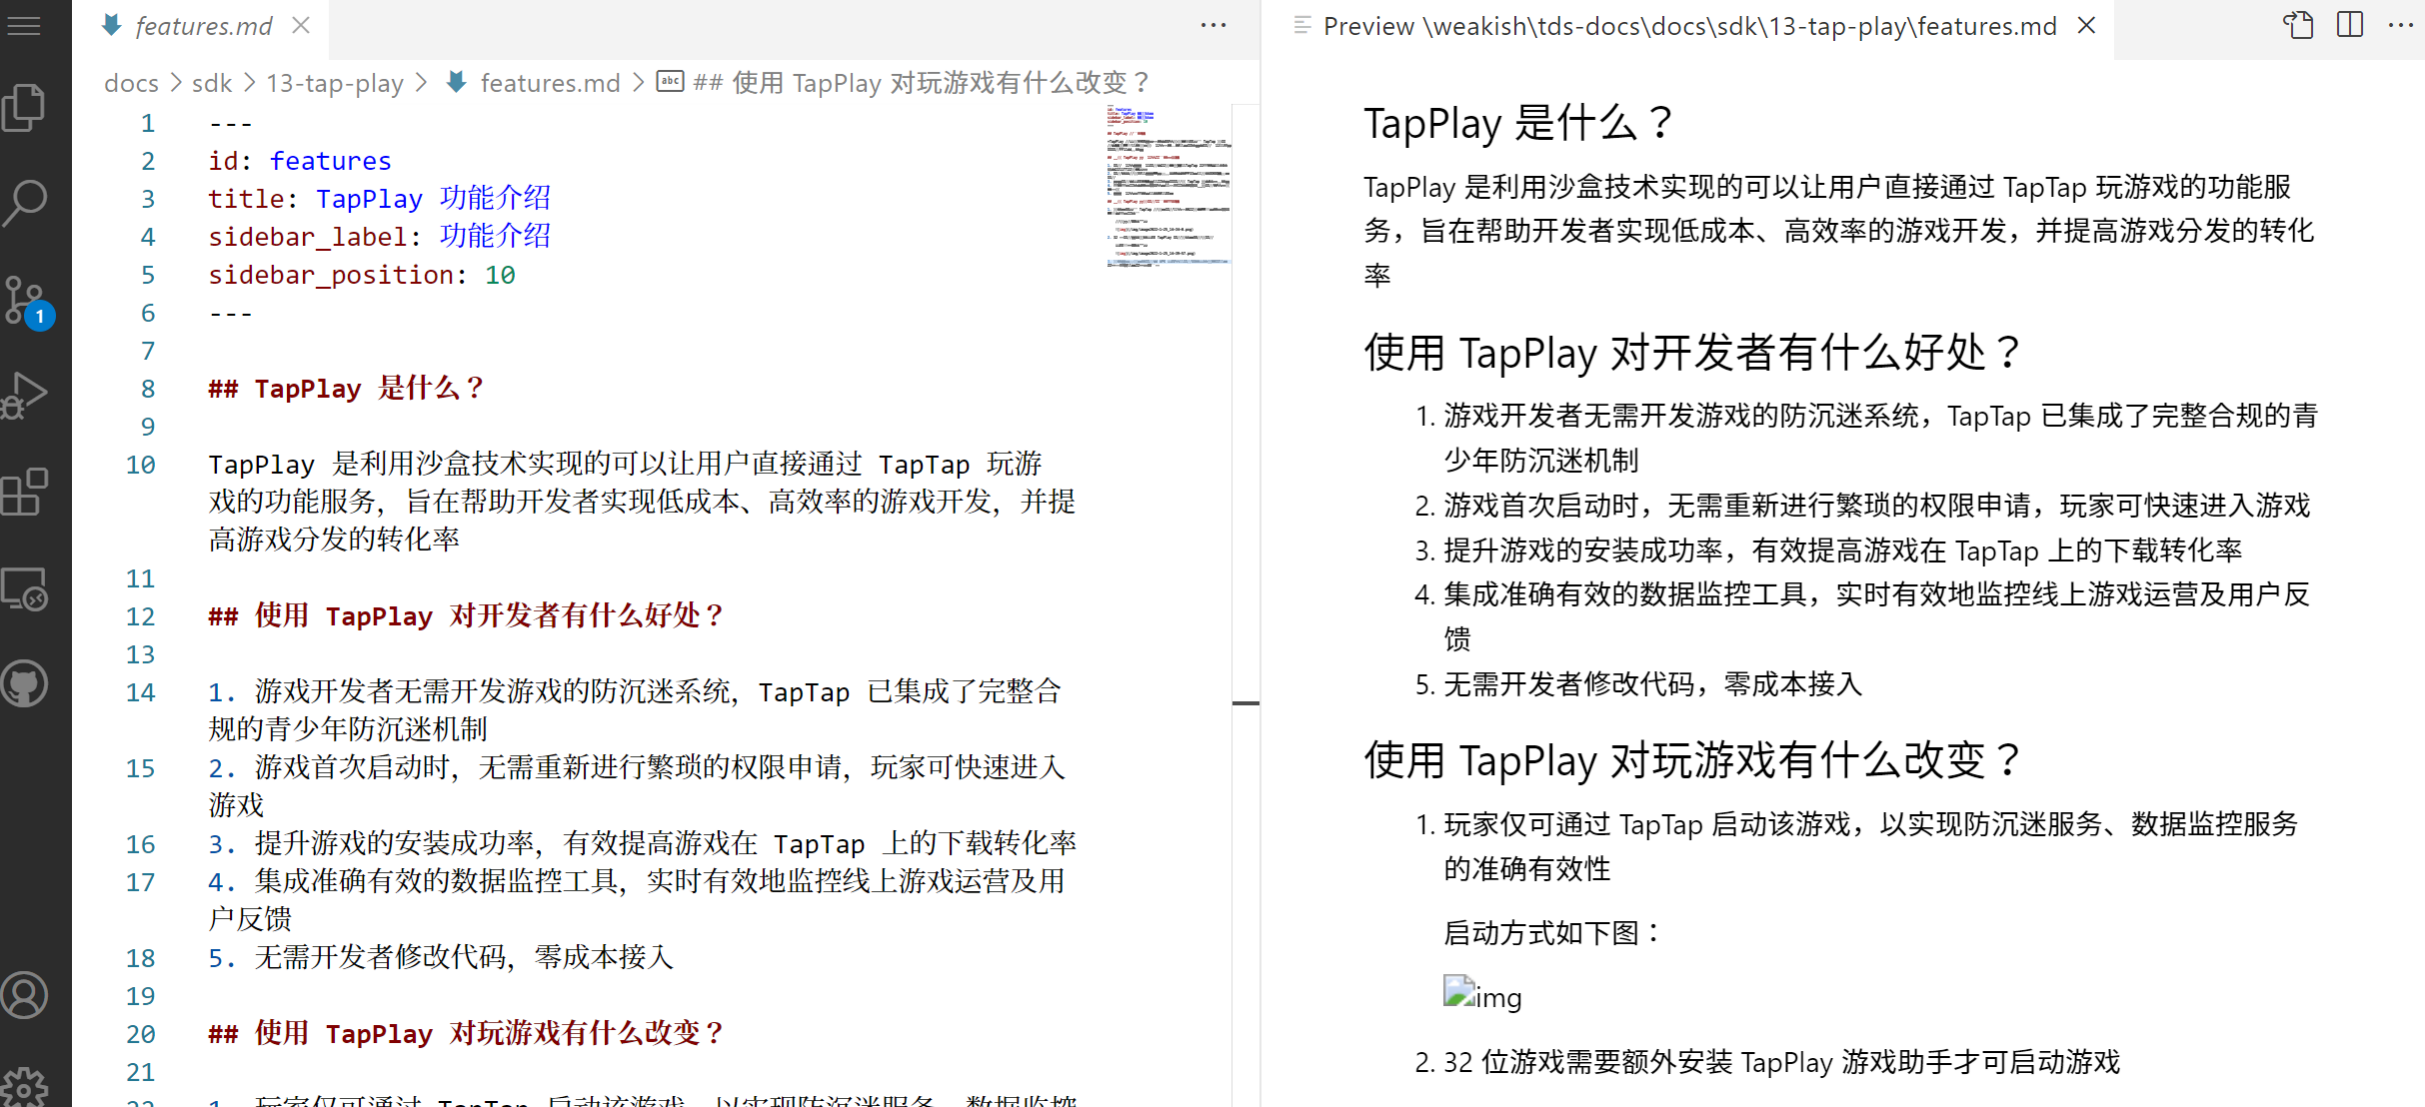
Task: Open the Extensions view
Action: pyautogui.click(x=25, y=492)
